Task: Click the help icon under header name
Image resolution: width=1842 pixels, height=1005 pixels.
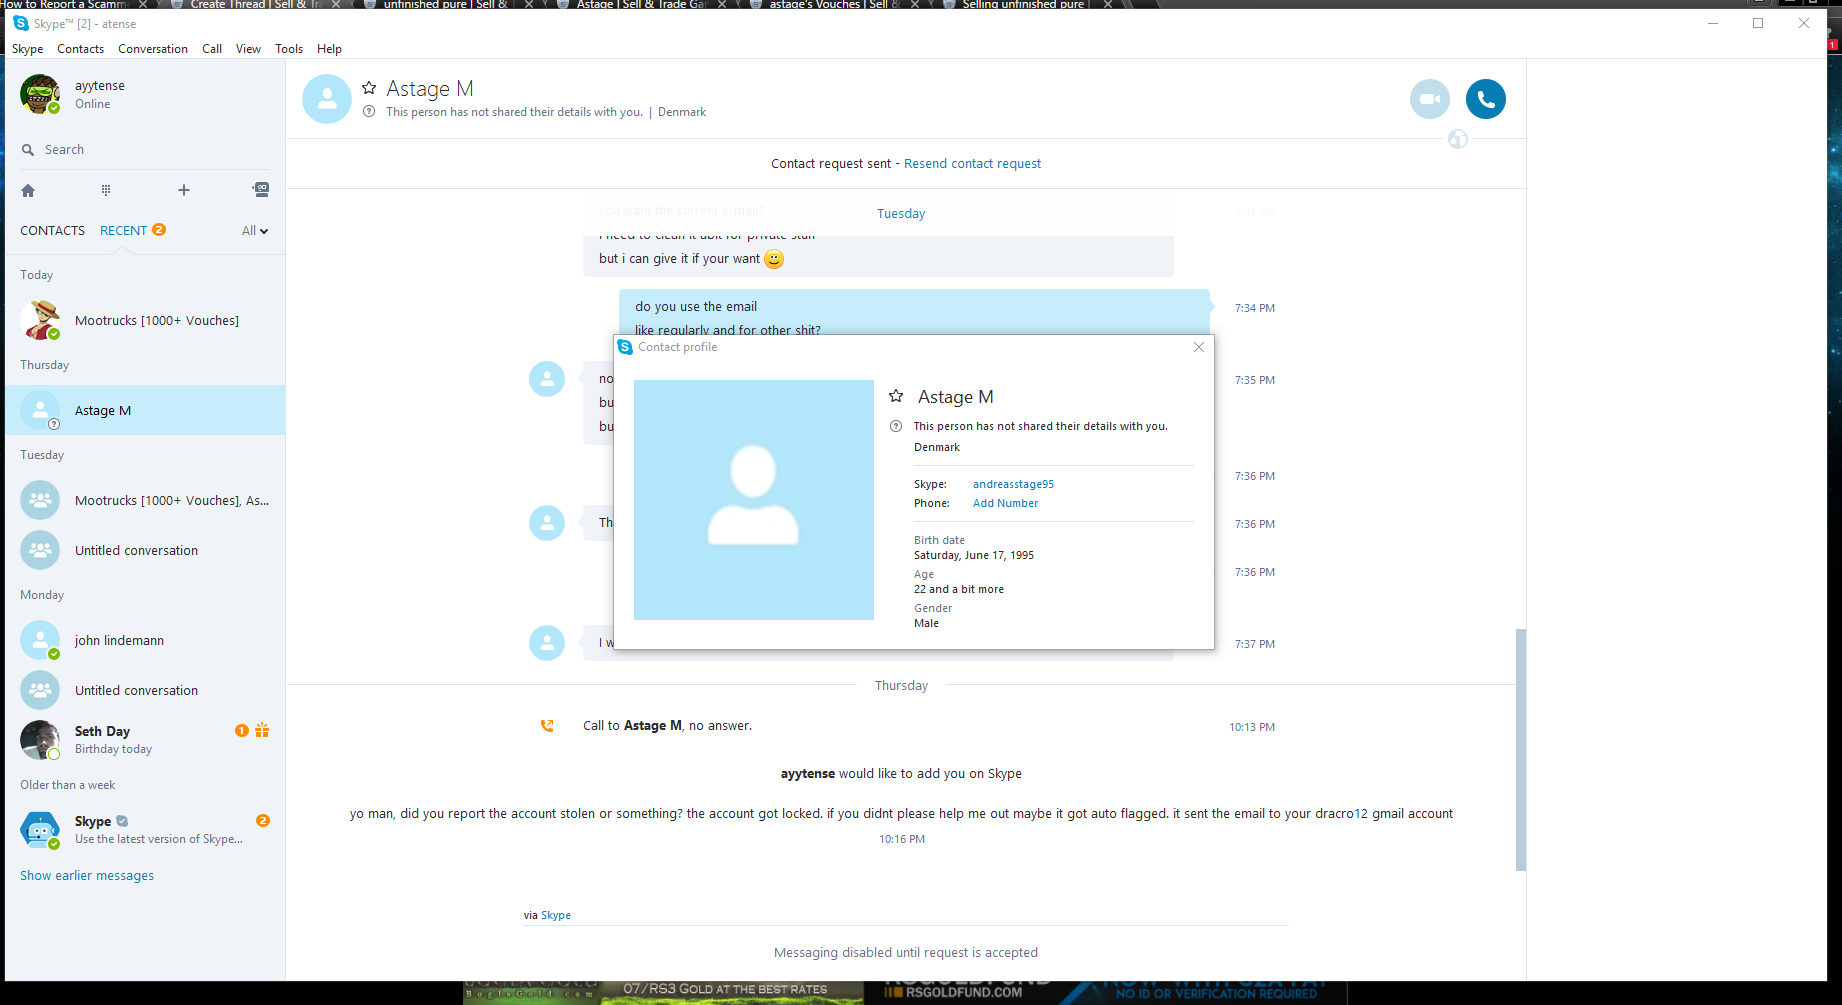Action: (x=369, y=112)
